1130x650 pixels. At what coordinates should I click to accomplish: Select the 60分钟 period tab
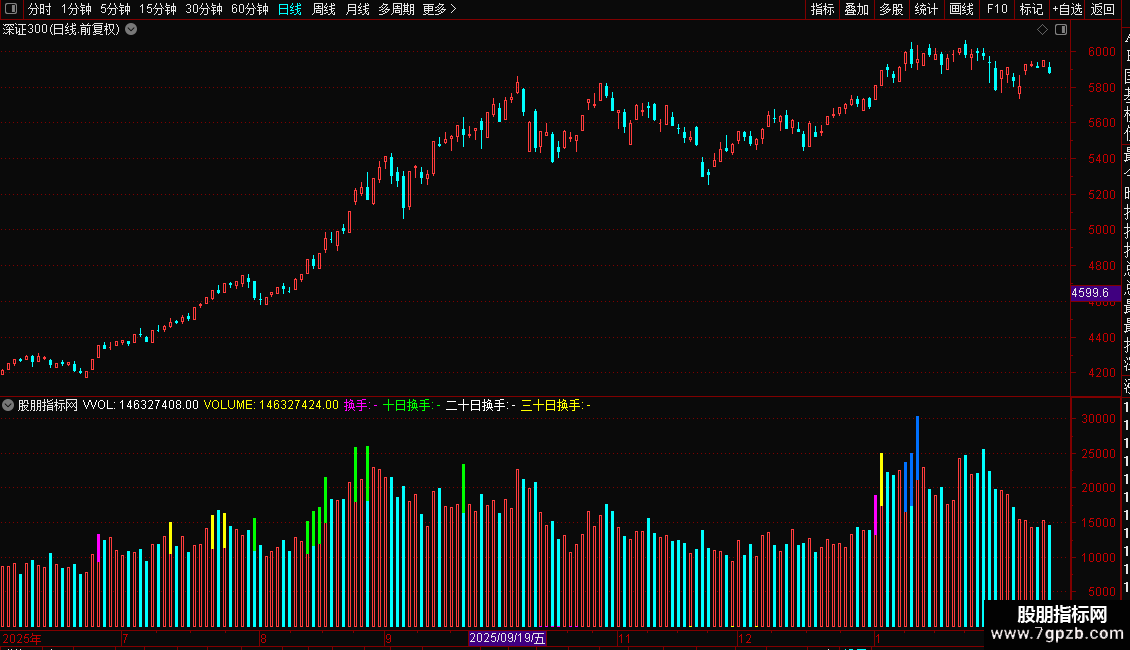pos(250,9)
